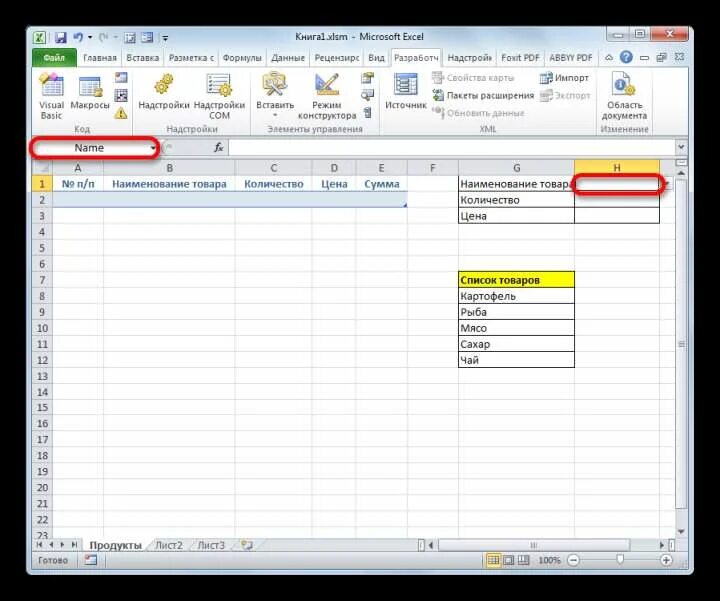720x601 pixels.
Task: Switch to the Лист2 sheet tab
Action: click(169, 545)
